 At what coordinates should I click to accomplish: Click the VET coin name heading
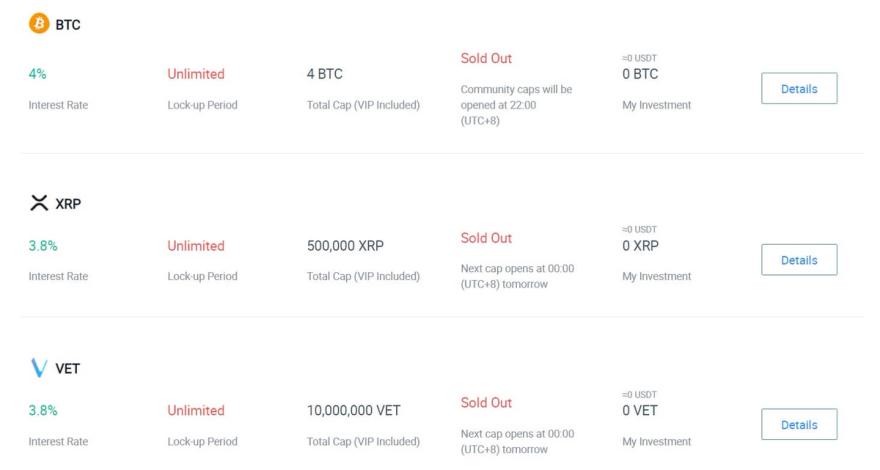pyautogui.click(x=69, y=371)
